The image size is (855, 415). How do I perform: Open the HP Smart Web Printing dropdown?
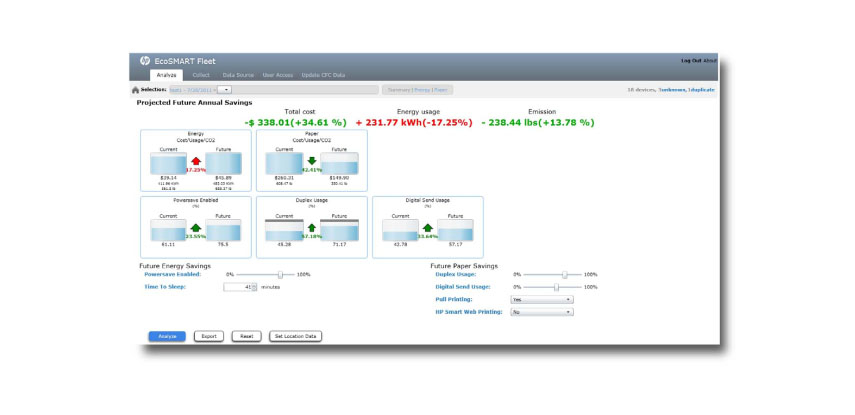click(541, 312)
